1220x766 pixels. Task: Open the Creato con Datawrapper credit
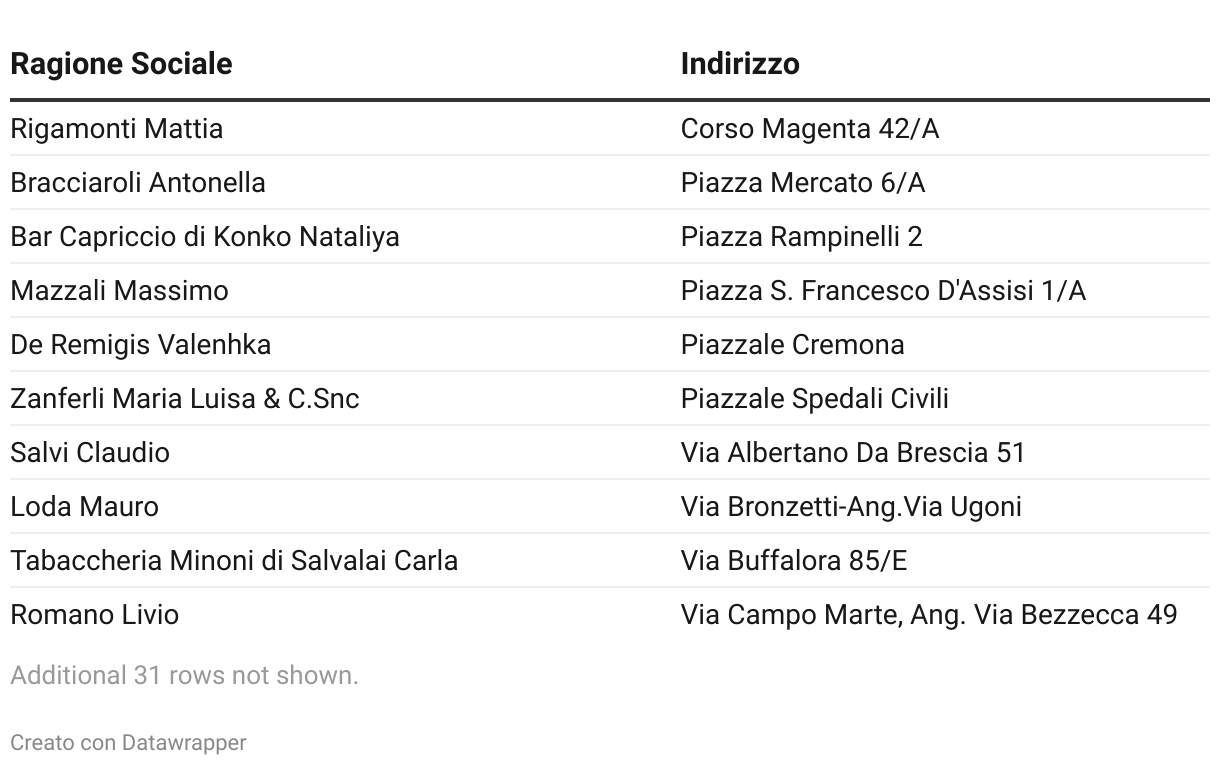[128, 743]
